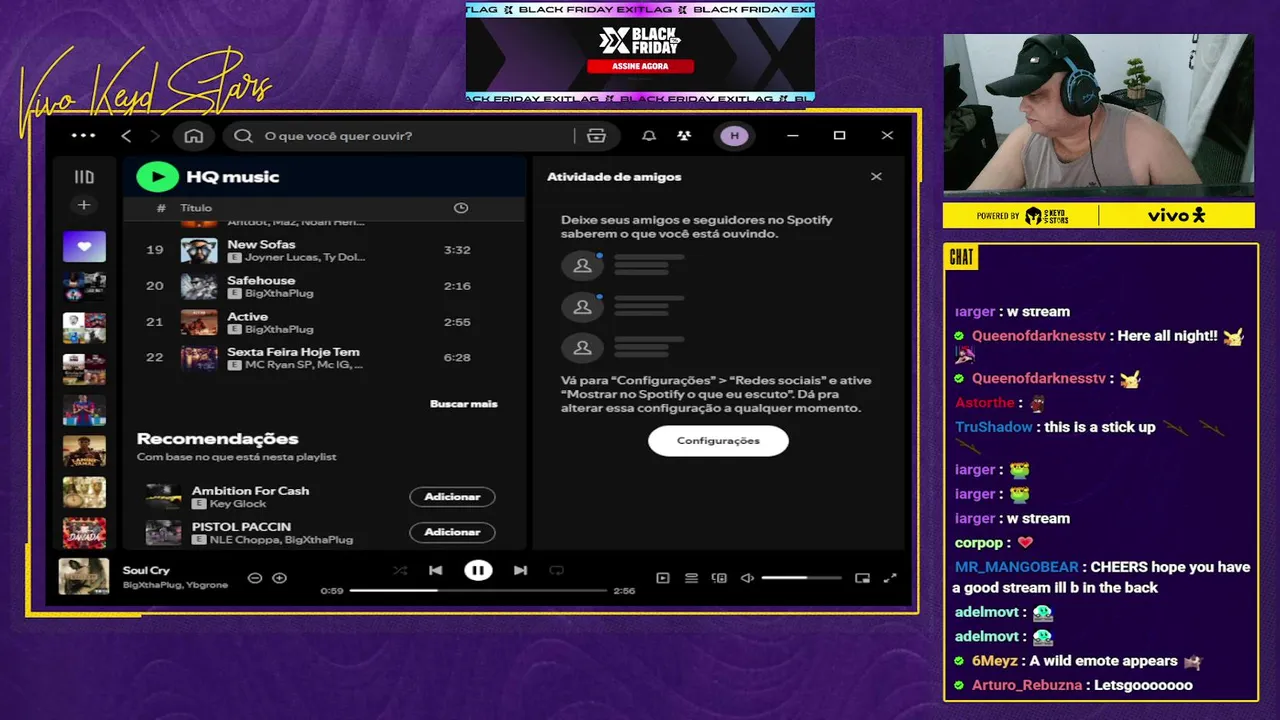
Task: Go forward with the right arrow
Action: click(x=155, y=136)
